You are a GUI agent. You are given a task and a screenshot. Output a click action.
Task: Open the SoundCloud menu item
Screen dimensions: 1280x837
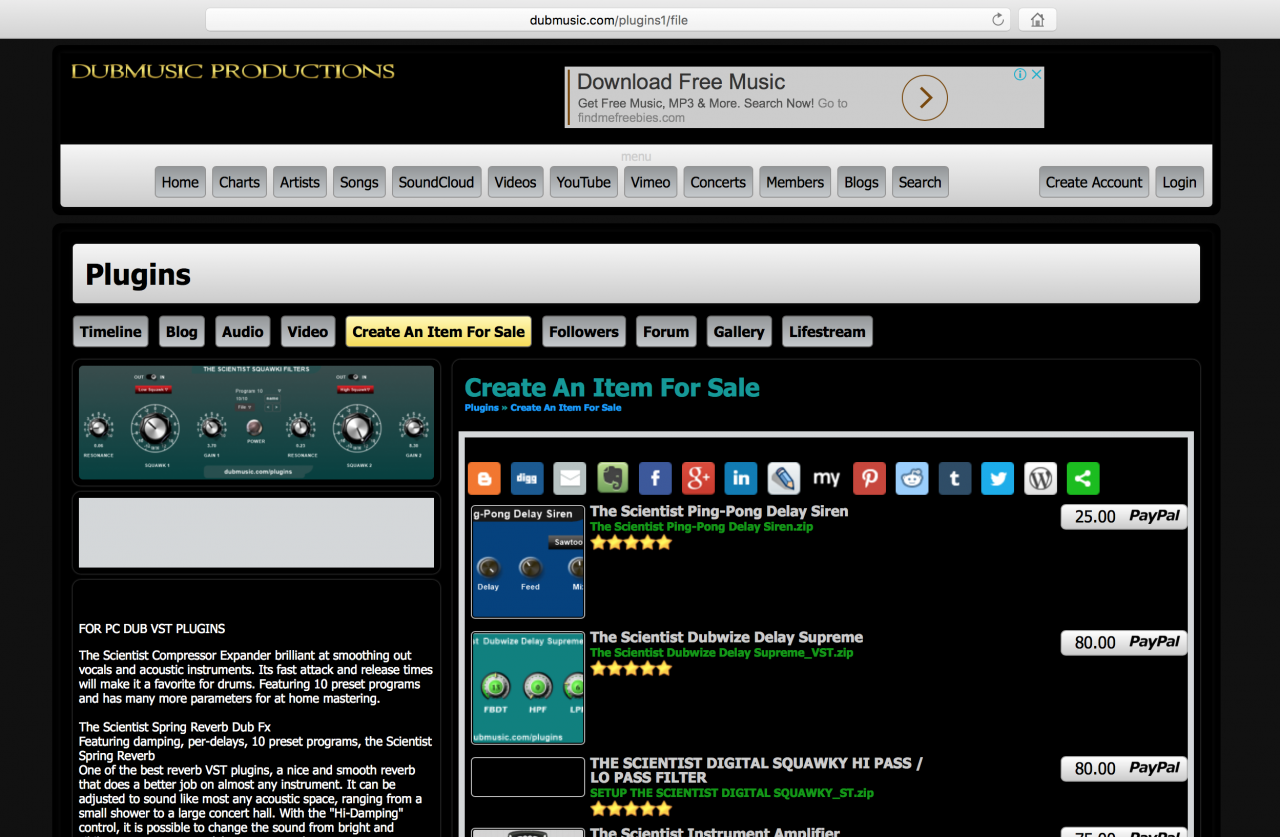436,182
